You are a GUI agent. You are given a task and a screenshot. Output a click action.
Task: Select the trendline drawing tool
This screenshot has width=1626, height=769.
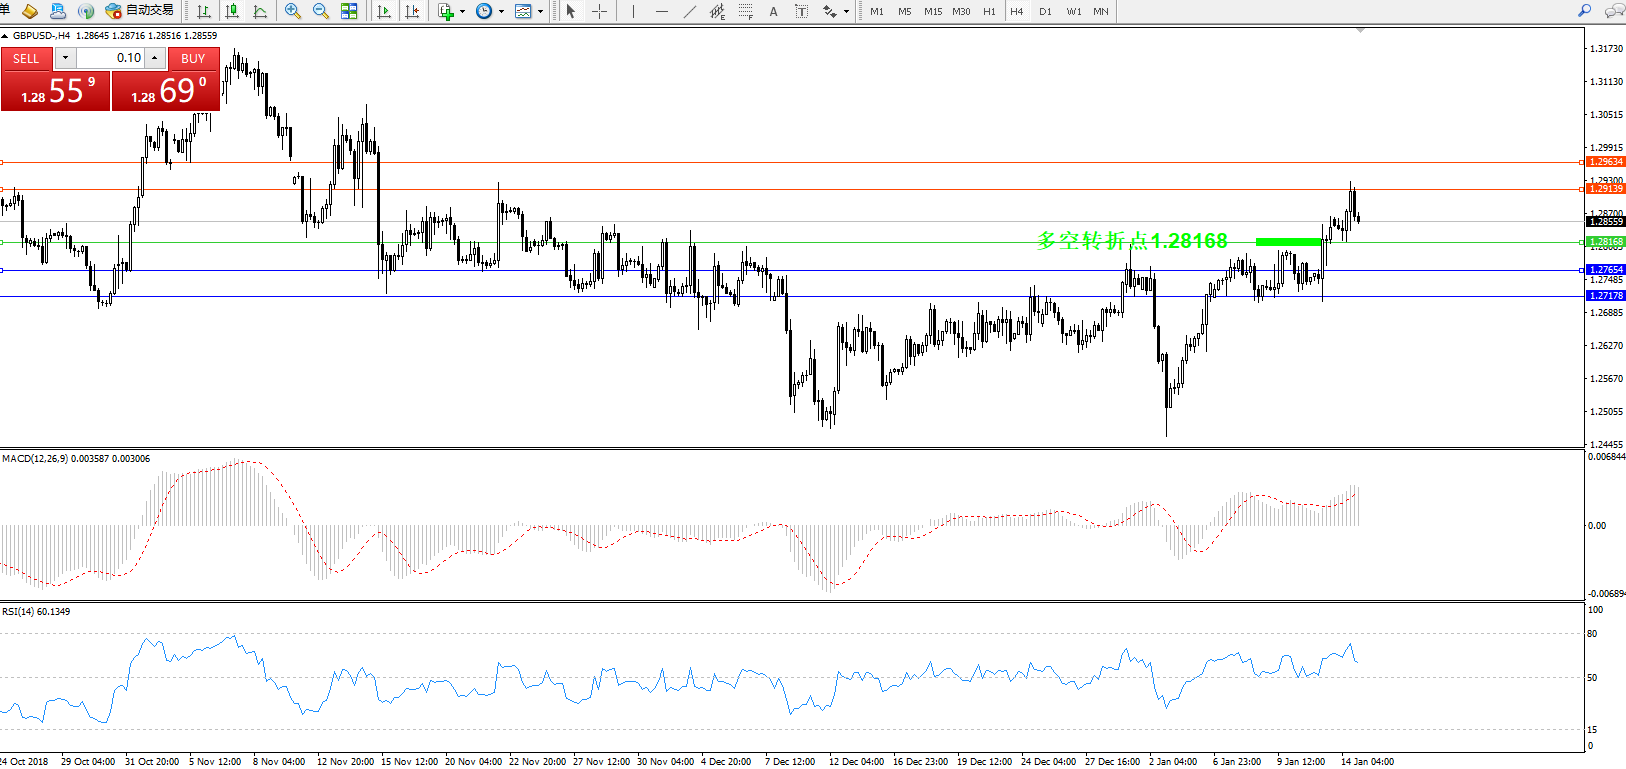click(690, 11)
